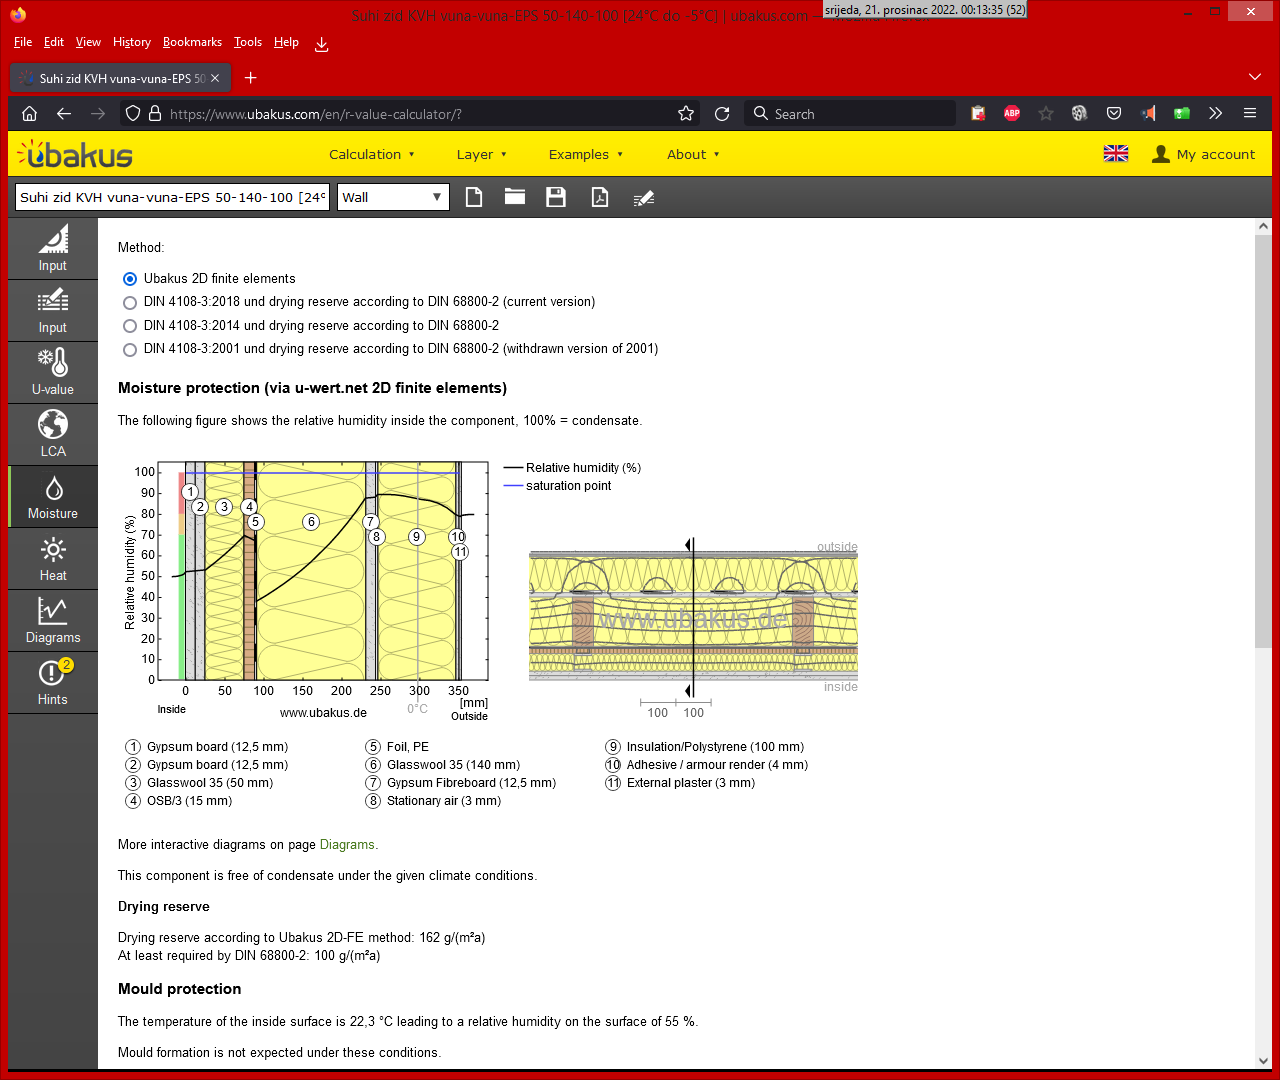Image resolution: width=1280 pixels, height=1080 pixels.
Task: Create a new component document
Action: click(x=474, y=197)
